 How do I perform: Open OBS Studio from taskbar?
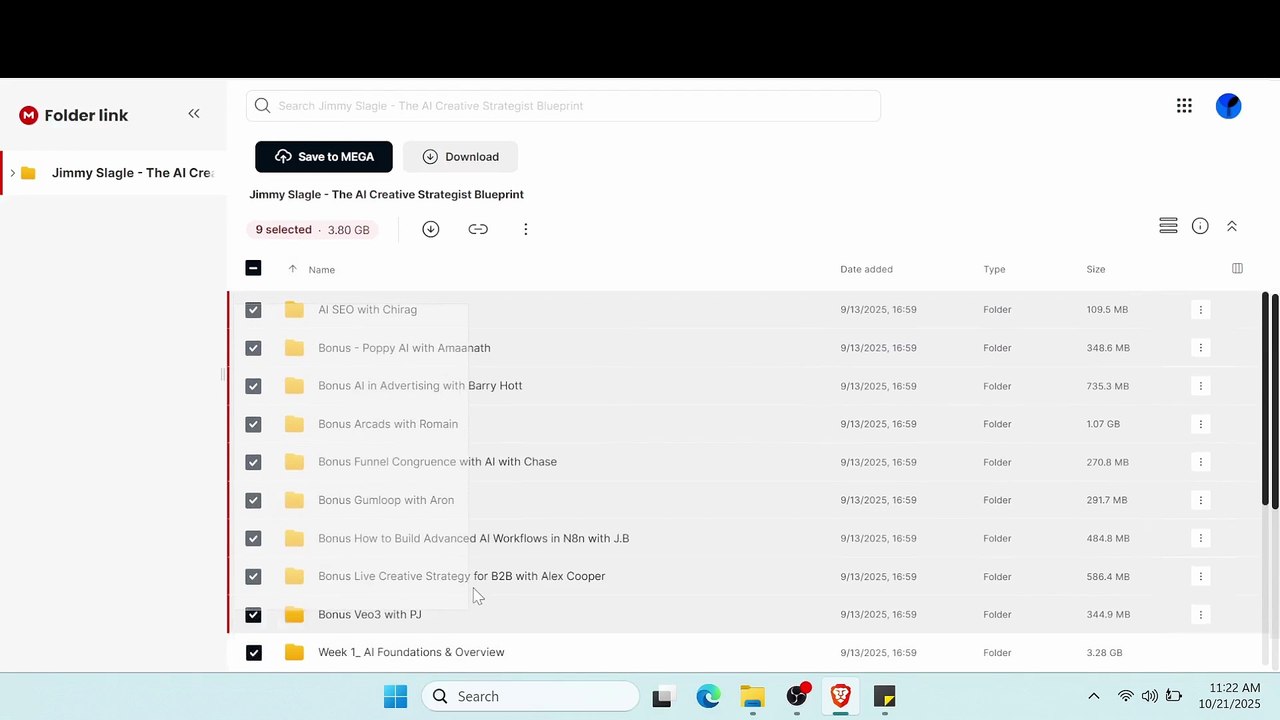[x=796, y=696]
